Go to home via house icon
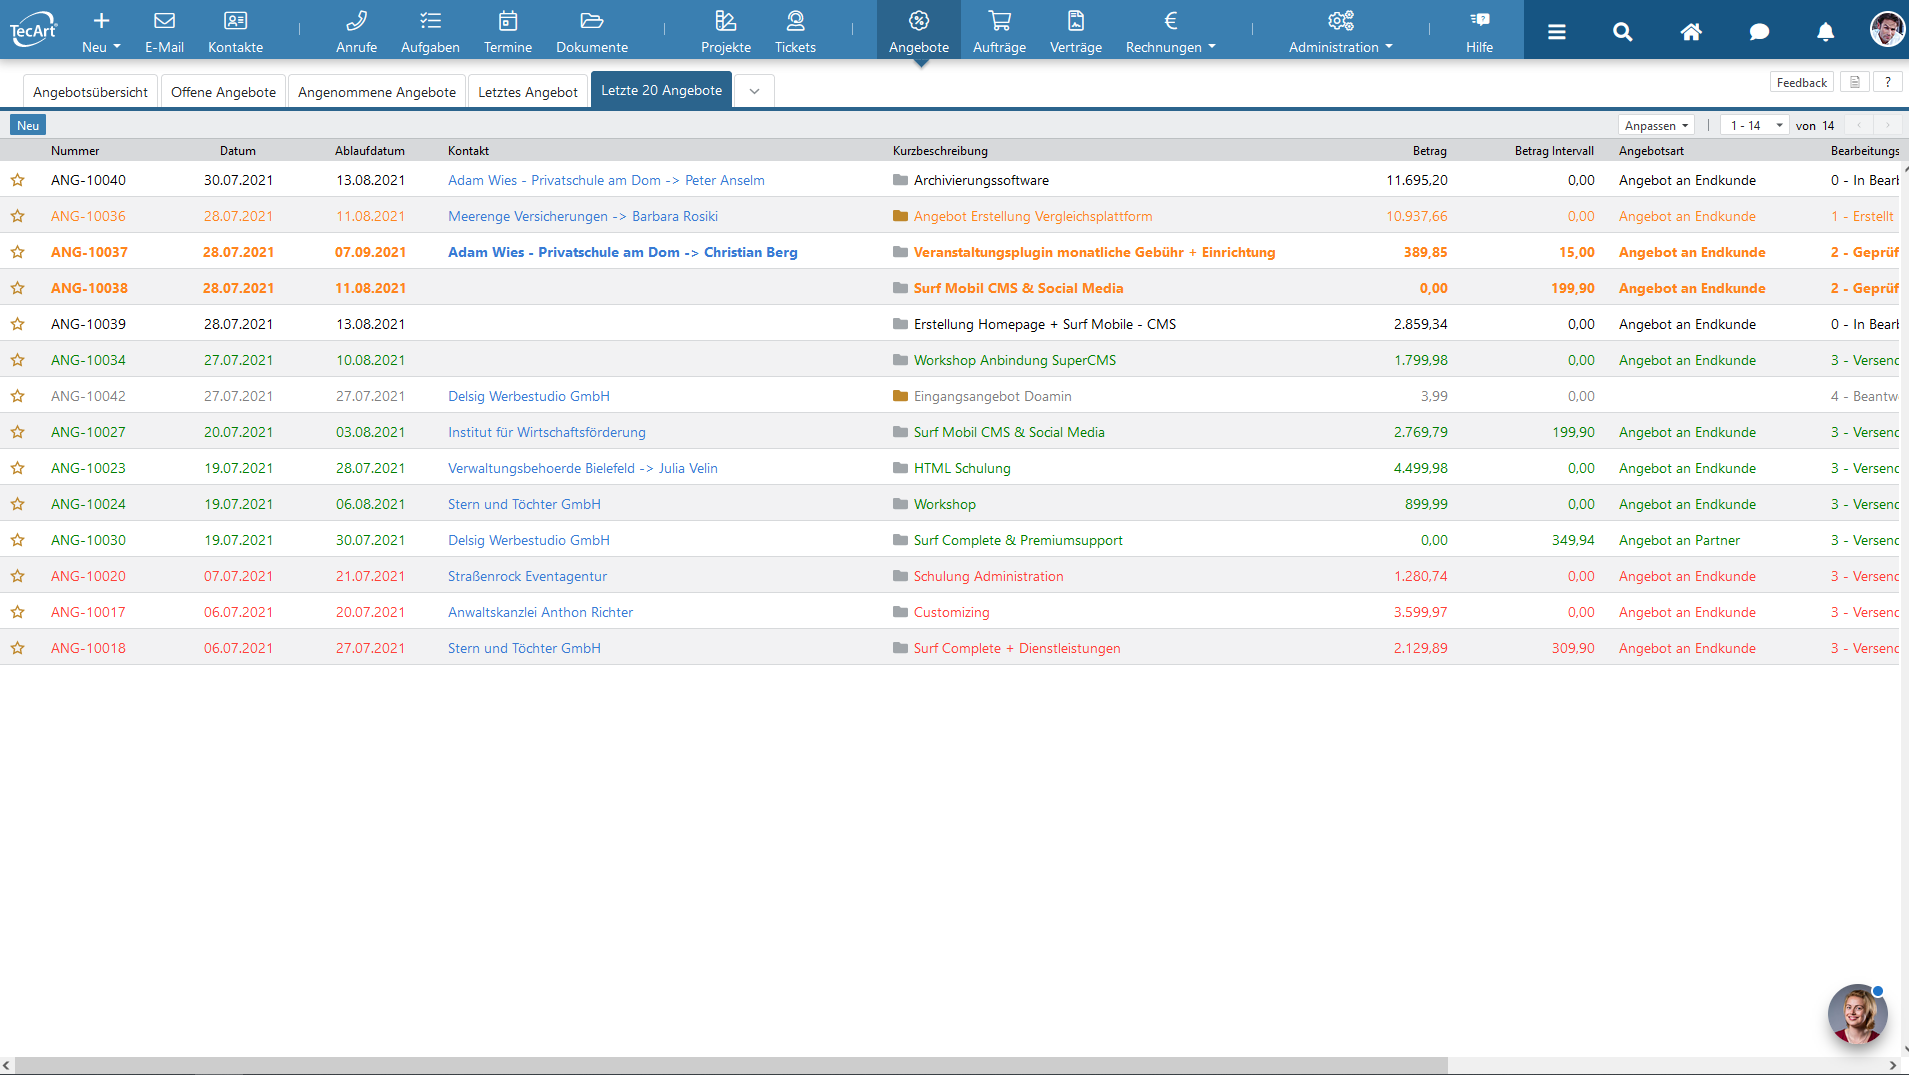Screen dimensions: 1909x1075 (1690, 32)
